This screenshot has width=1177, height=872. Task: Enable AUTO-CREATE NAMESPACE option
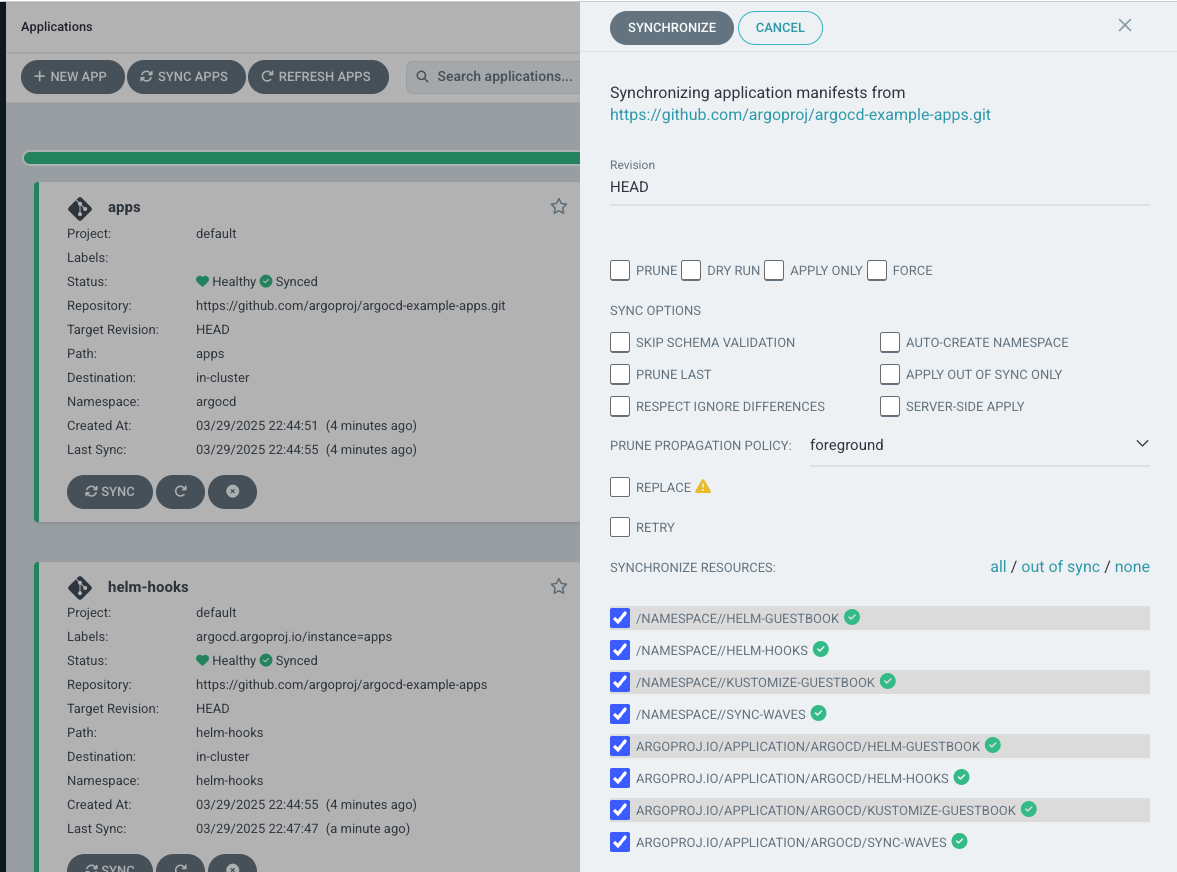point(890,342)
